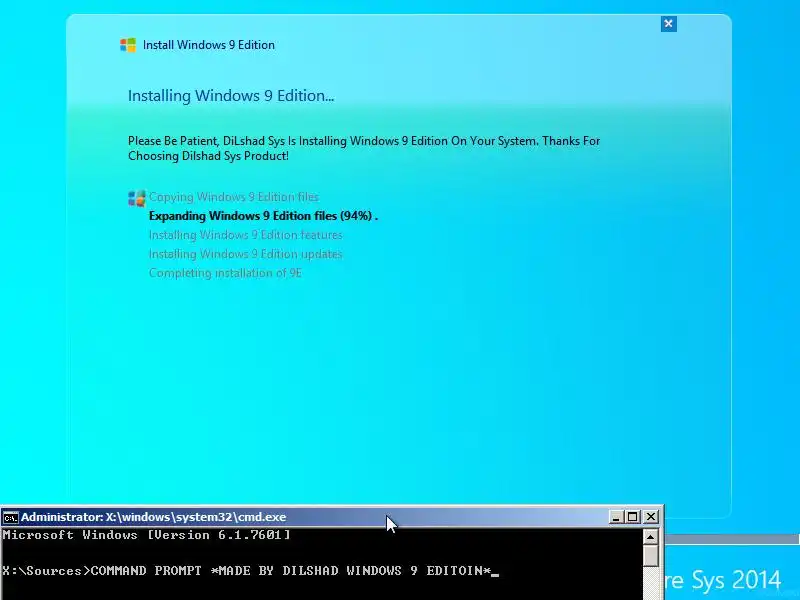Click 'Expanding Windows 9 Edition files (94%)' step

tap(263, 216)
